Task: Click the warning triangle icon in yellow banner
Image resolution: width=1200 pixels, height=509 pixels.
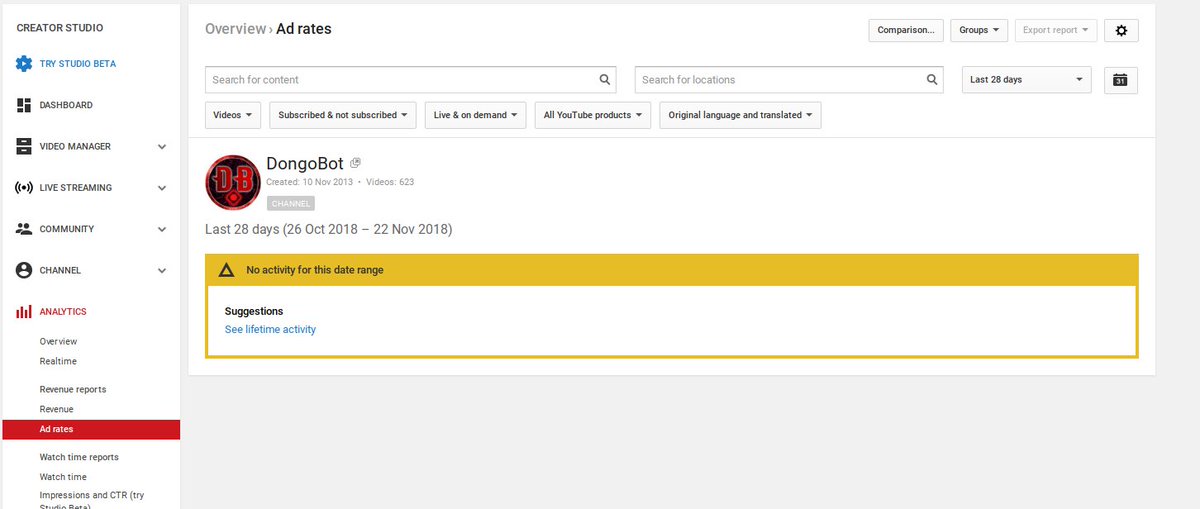Action: coord(227,270)
